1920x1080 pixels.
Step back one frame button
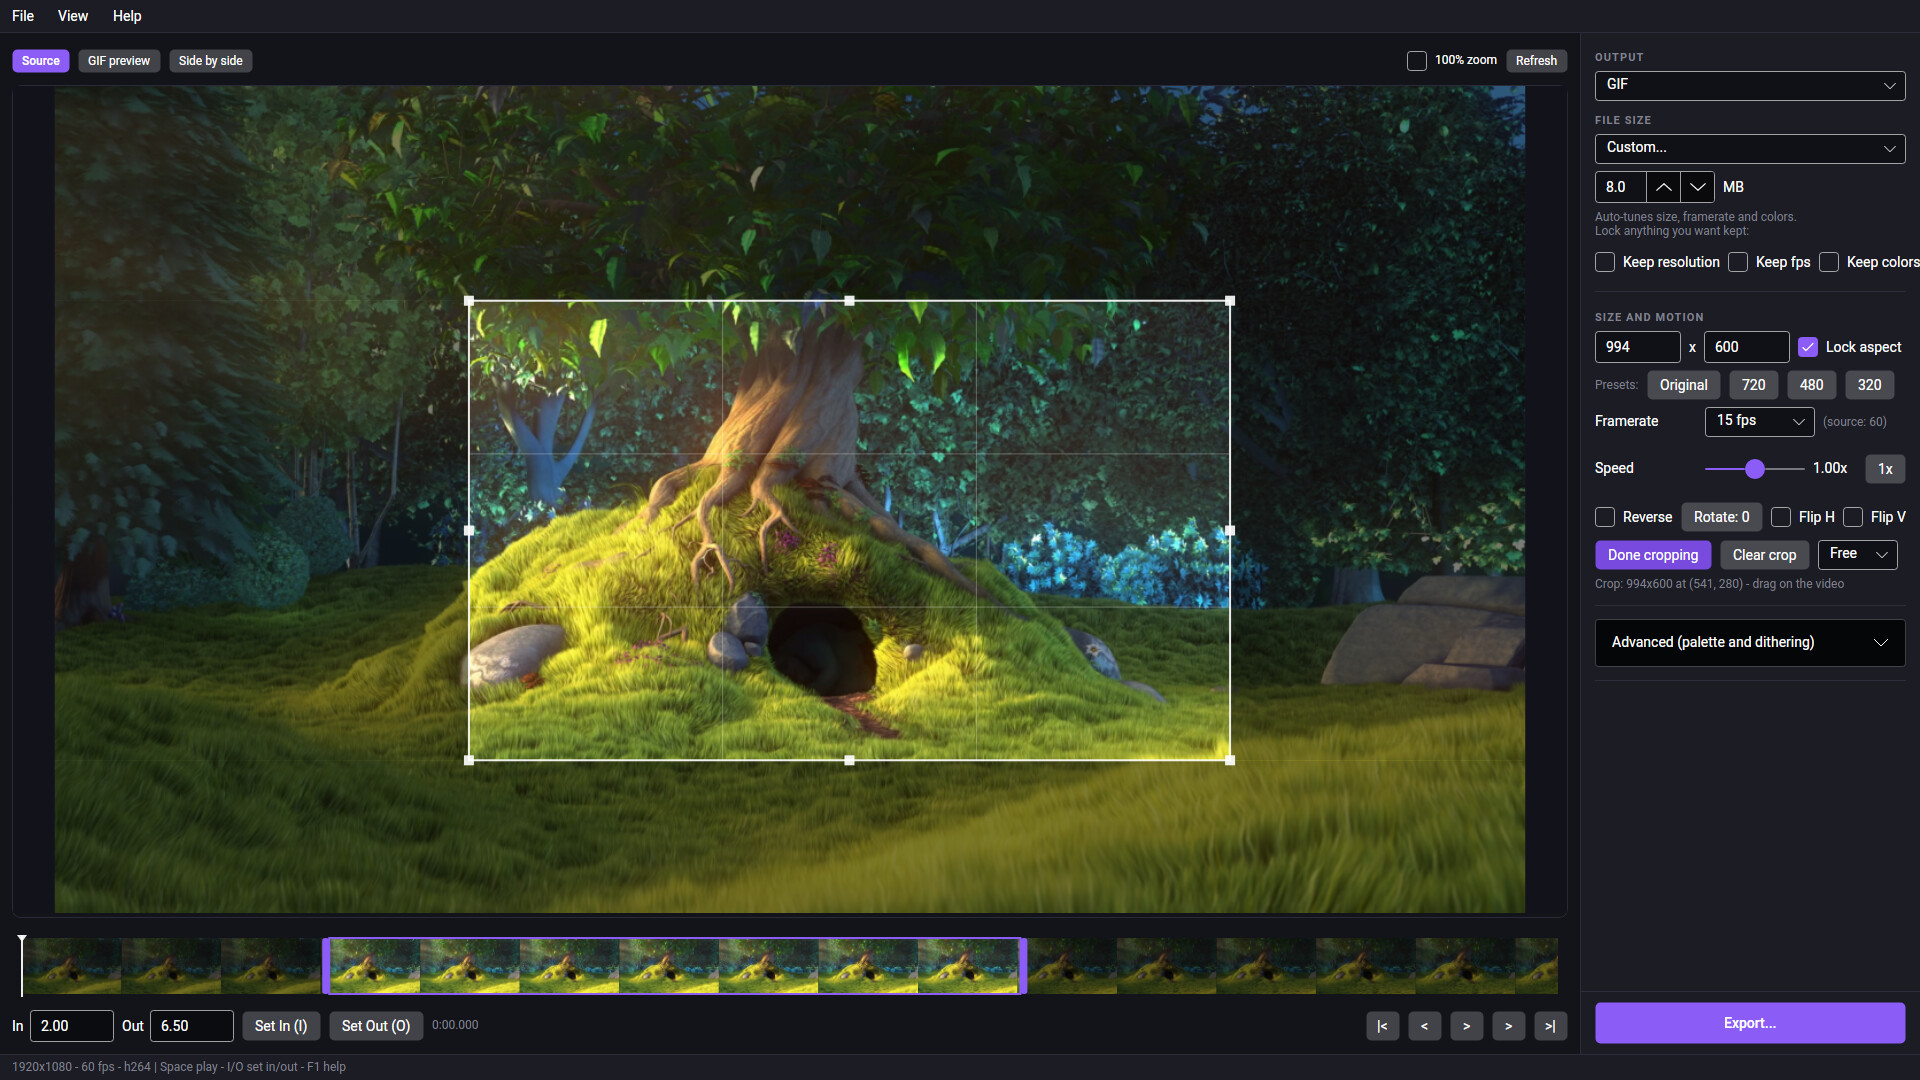pyautogui.click(x=1424, y=1026)
